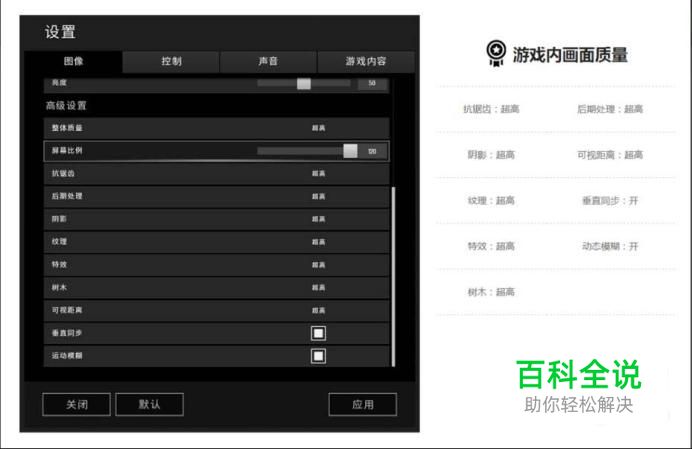692x449 pixels.
Task: Click the 游戏内画面质量 heading text
Action: pos(570,55)
